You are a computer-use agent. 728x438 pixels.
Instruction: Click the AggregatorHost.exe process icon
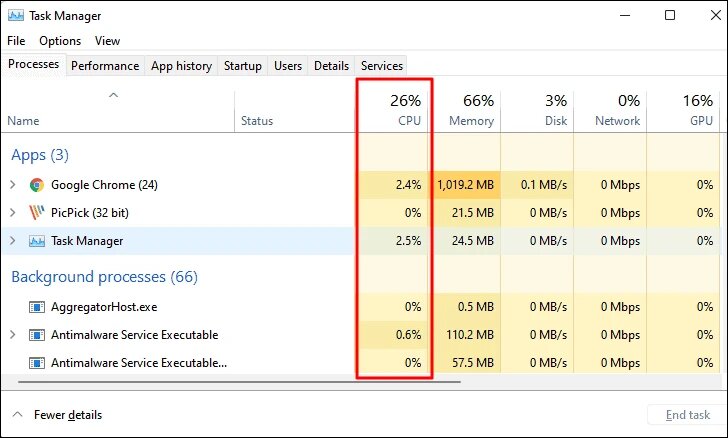[x=37, y=307]
